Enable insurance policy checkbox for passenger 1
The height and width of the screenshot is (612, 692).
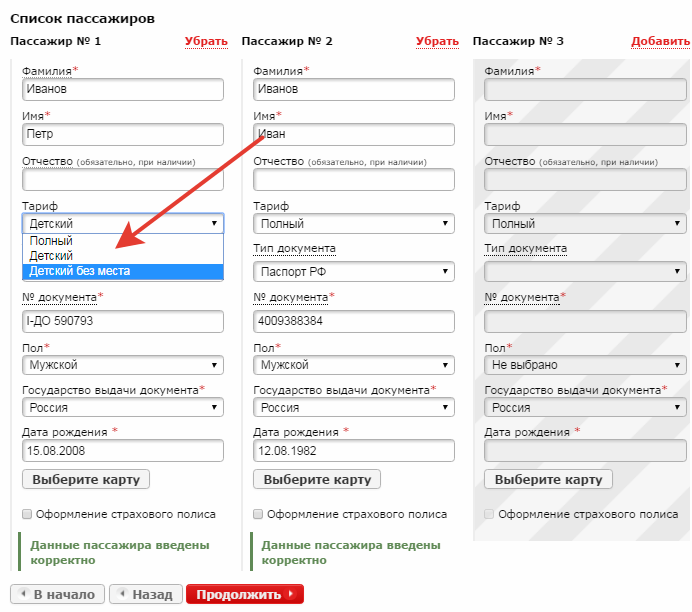coord(27,514)
